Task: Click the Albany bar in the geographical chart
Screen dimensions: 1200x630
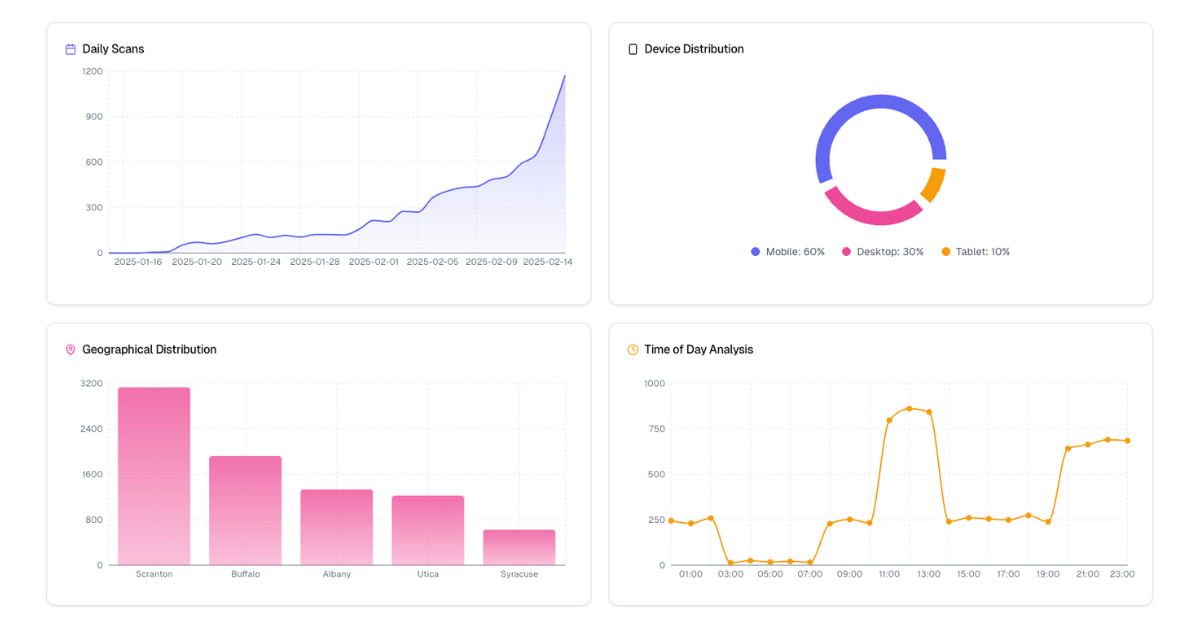Action: [x=336, y=527]
